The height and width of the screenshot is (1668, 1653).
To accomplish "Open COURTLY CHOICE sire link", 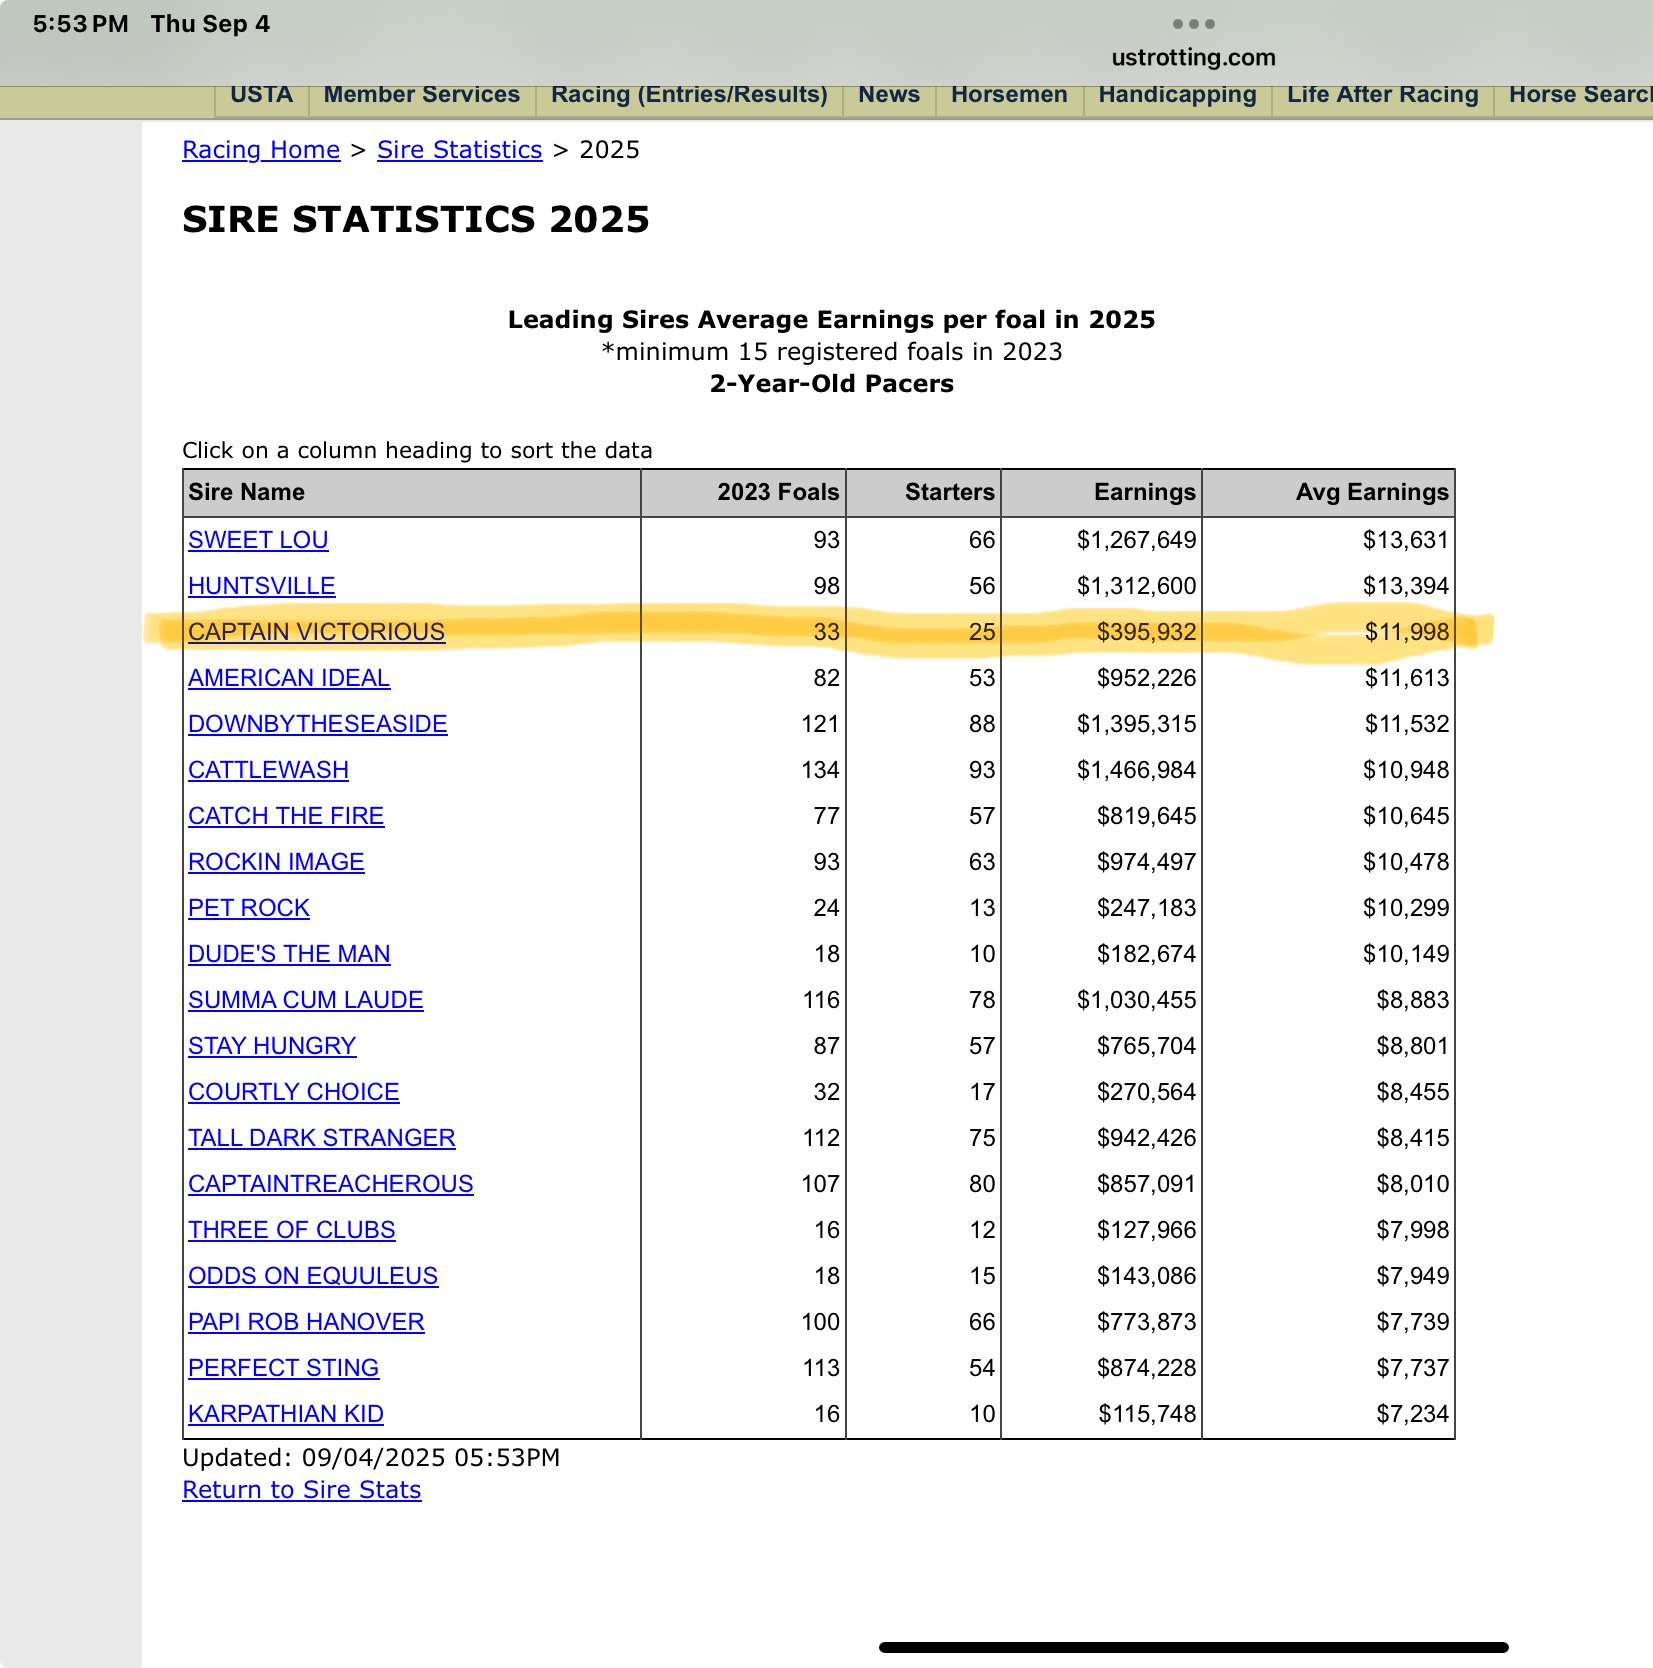I will [294, 1092].
